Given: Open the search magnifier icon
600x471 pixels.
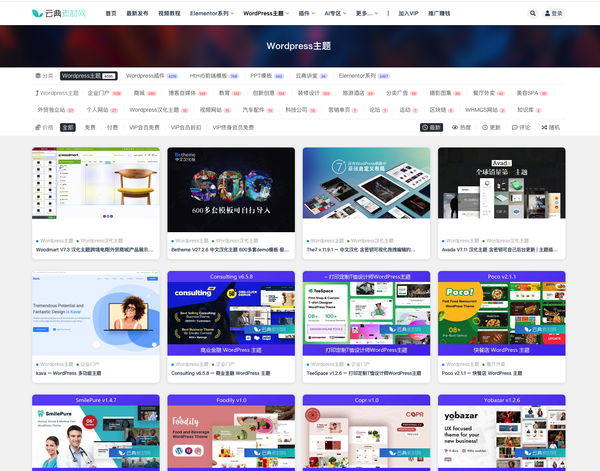Looking at the screenshot, I should tap(533, 13).
